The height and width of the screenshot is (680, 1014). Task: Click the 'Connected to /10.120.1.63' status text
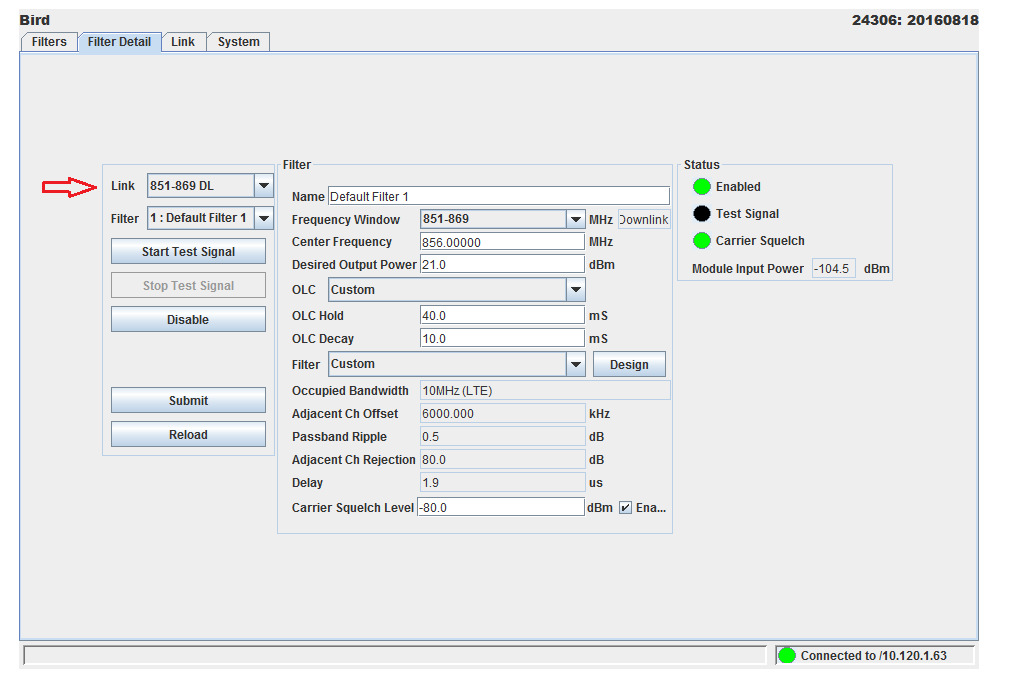coord(874,655)
